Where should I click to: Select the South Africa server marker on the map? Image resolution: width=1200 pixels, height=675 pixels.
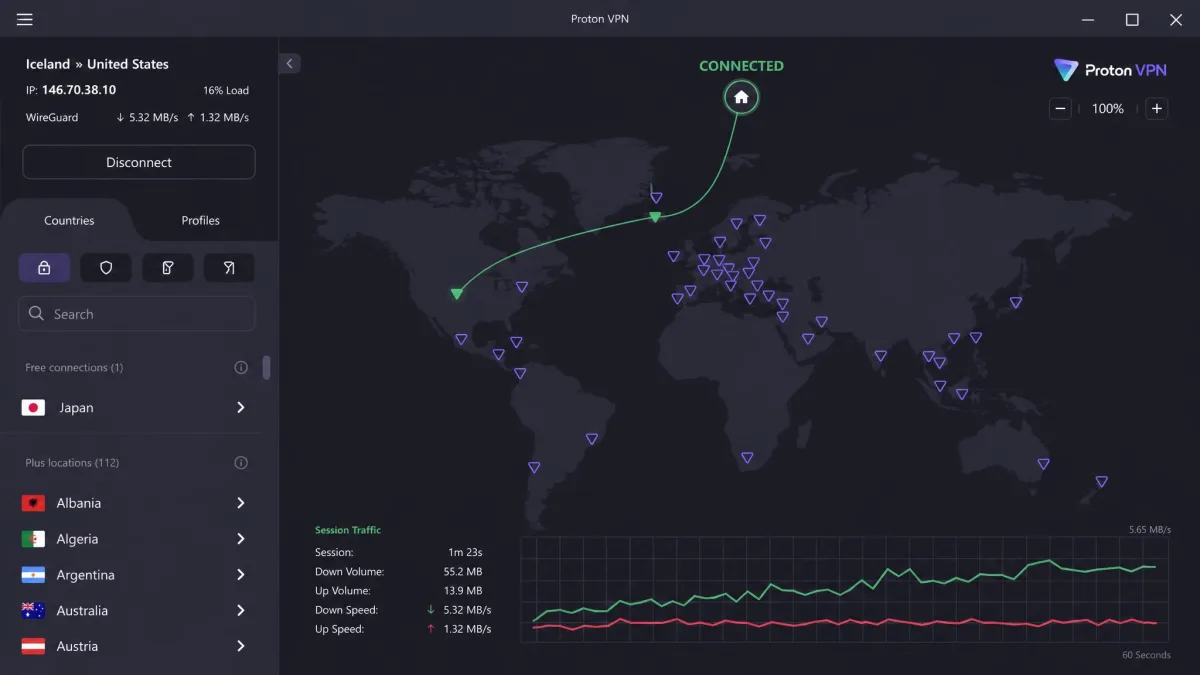pos(747,458)
